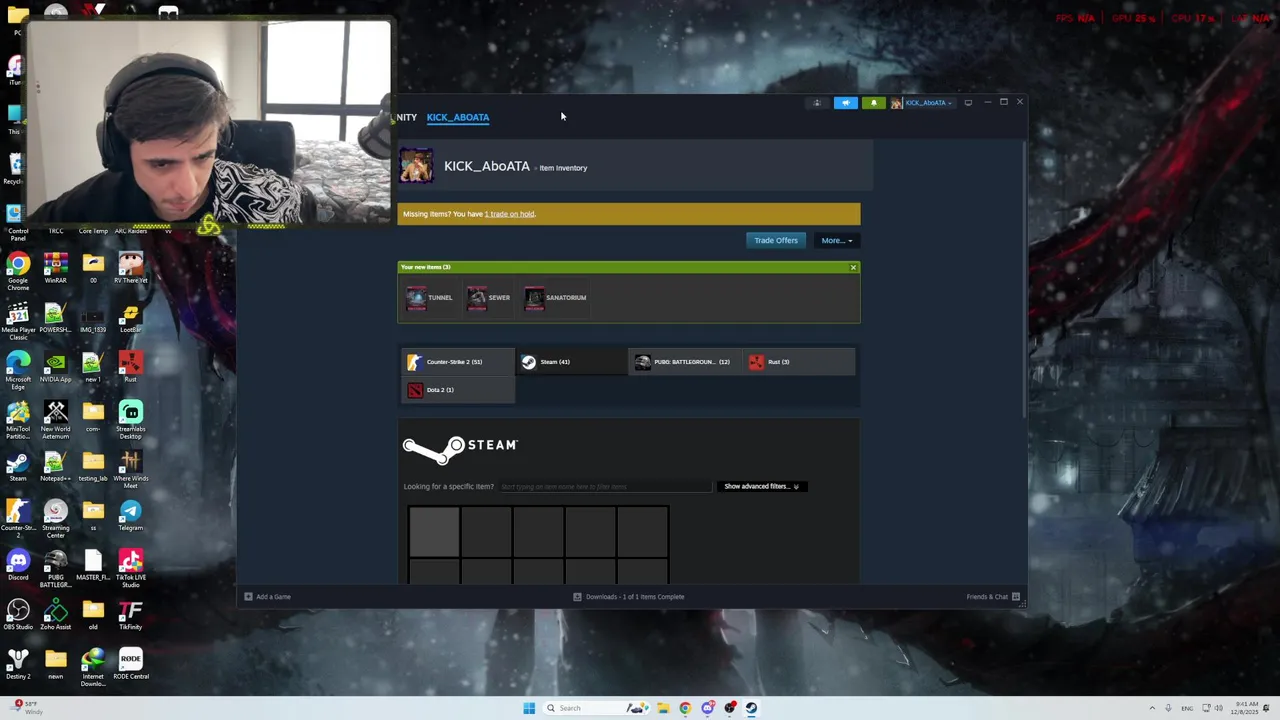
Task: Open Discord desktop shortcut
Action: tap(18, 565)
